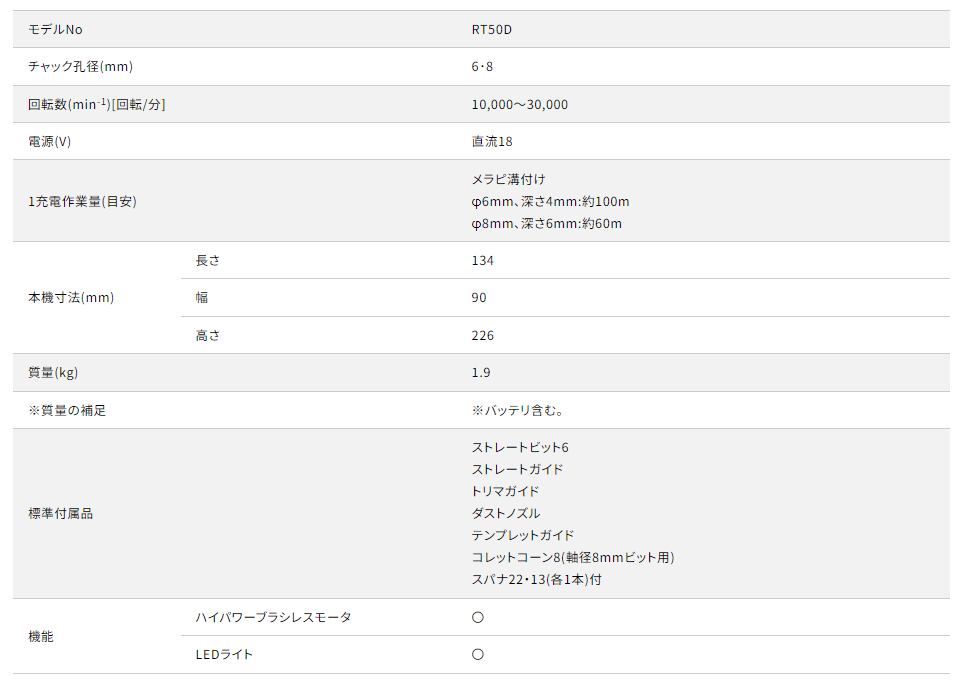The height and width of the screenshot is (684, 976).
Task: Click the チャック孔径(mm) label
Action: click(80, 67)
